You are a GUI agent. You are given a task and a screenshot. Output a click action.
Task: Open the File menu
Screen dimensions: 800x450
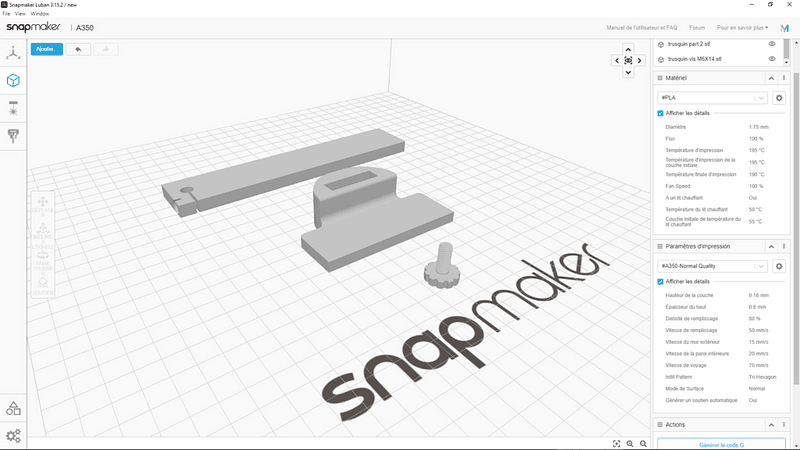pos(6,14)
